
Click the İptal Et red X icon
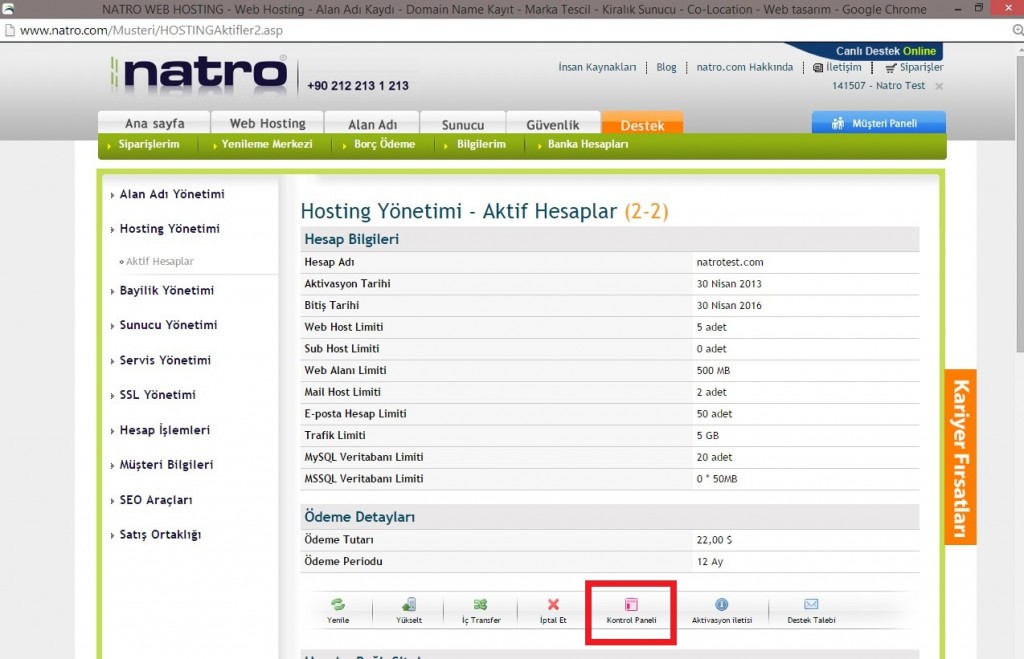click(553, 604)
